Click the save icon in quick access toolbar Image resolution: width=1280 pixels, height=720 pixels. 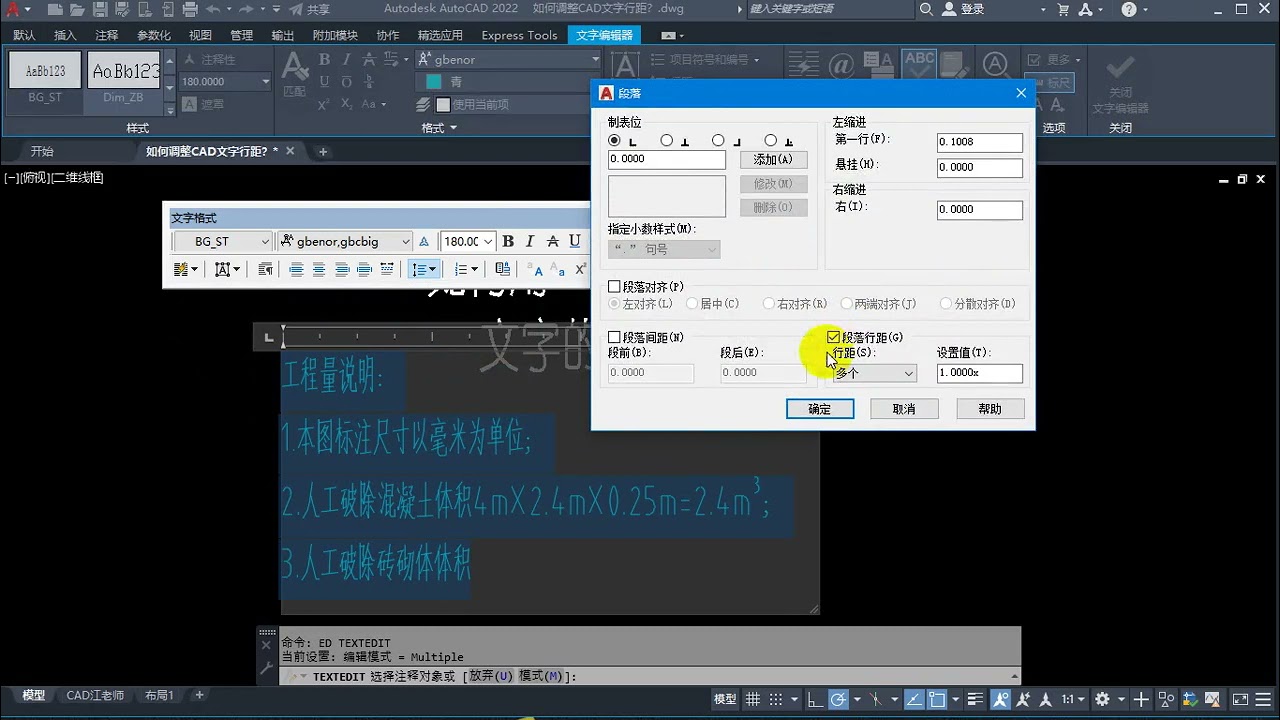(100, 9)
